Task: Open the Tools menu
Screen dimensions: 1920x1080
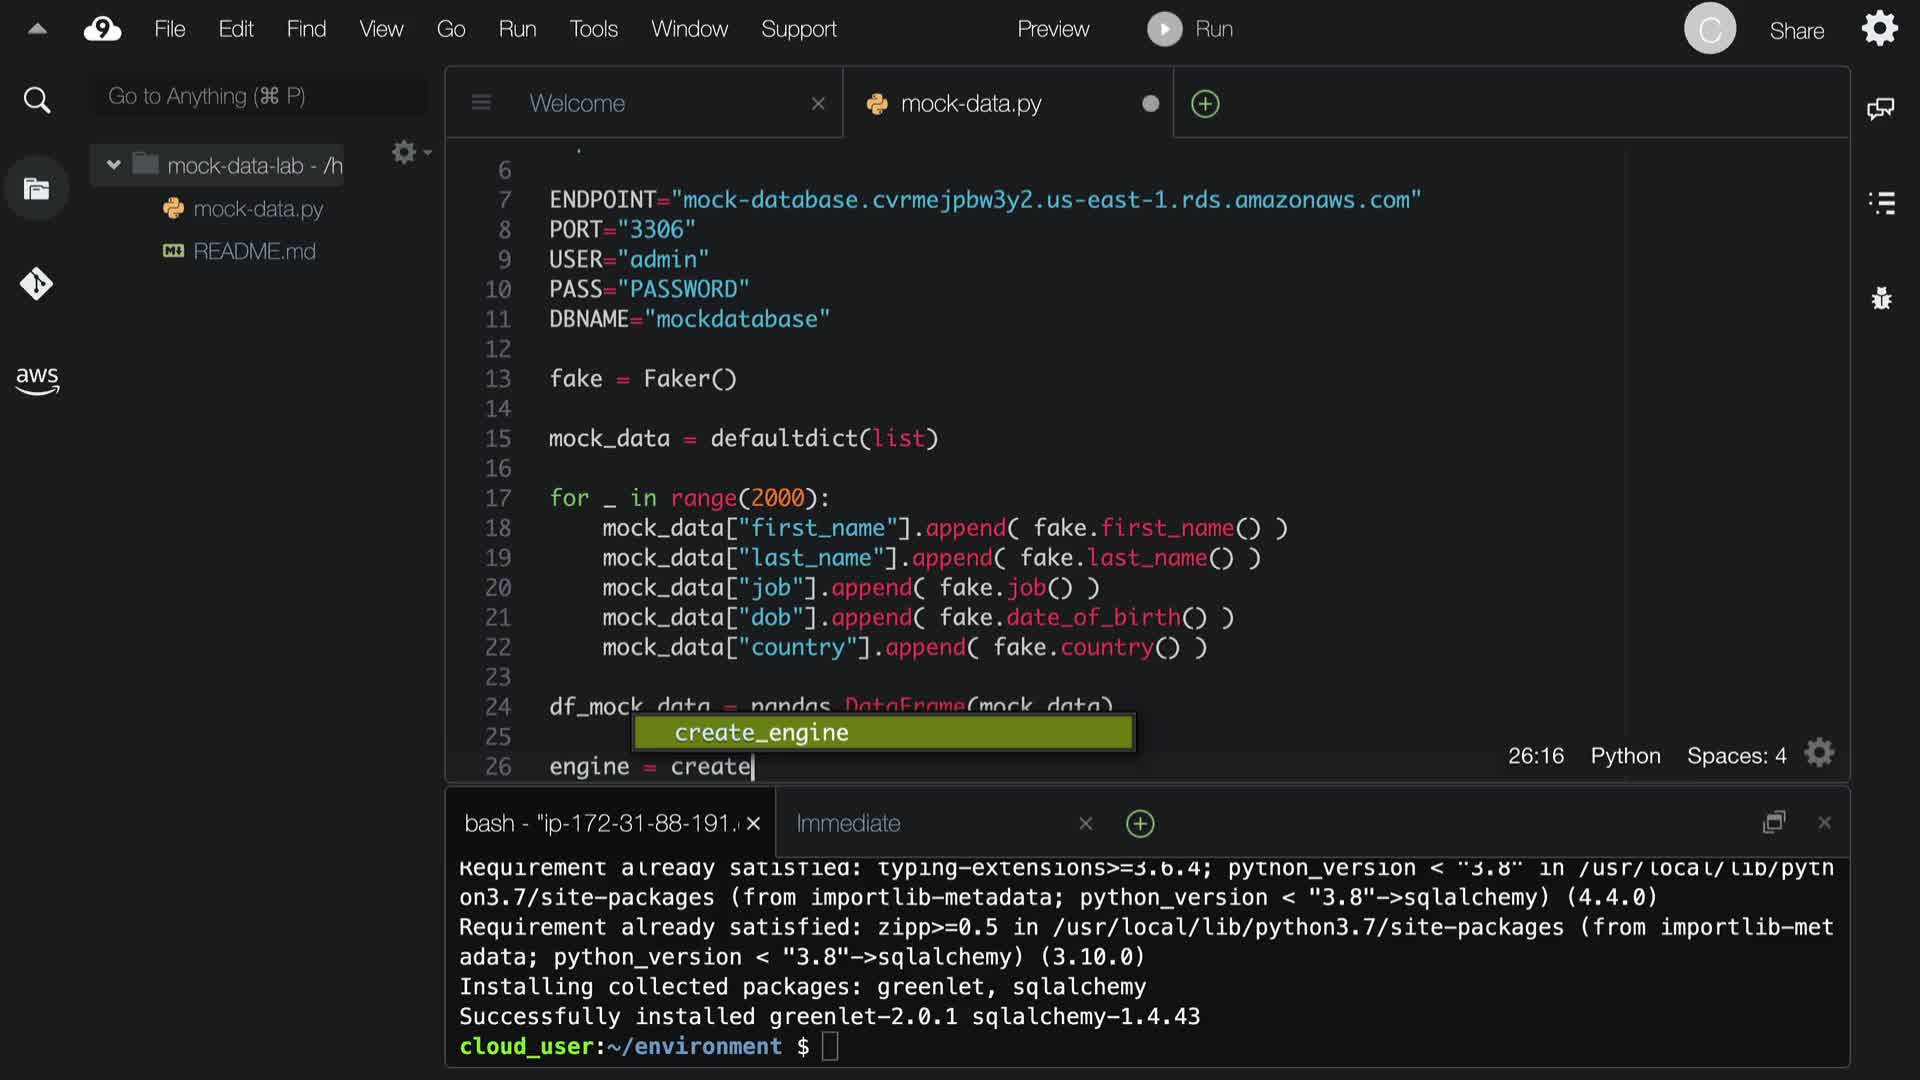Action: pos(593,29)
